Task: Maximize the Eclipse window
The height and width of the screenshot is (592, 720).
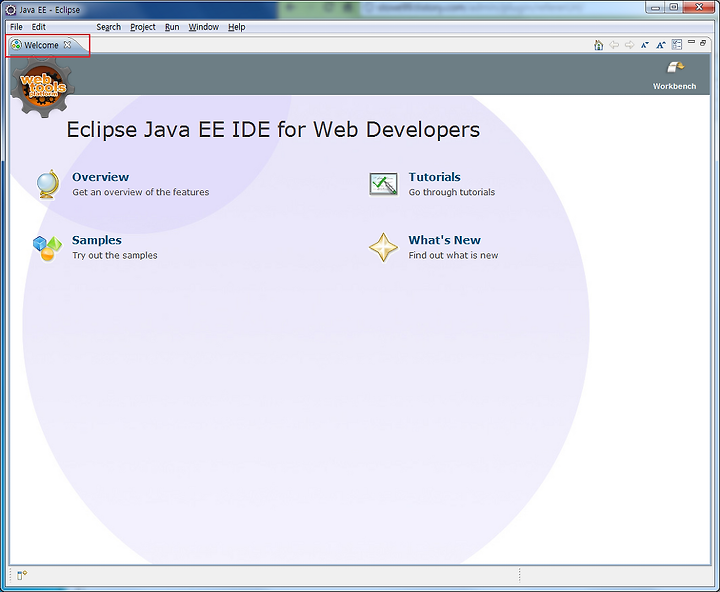Action: 674,7
